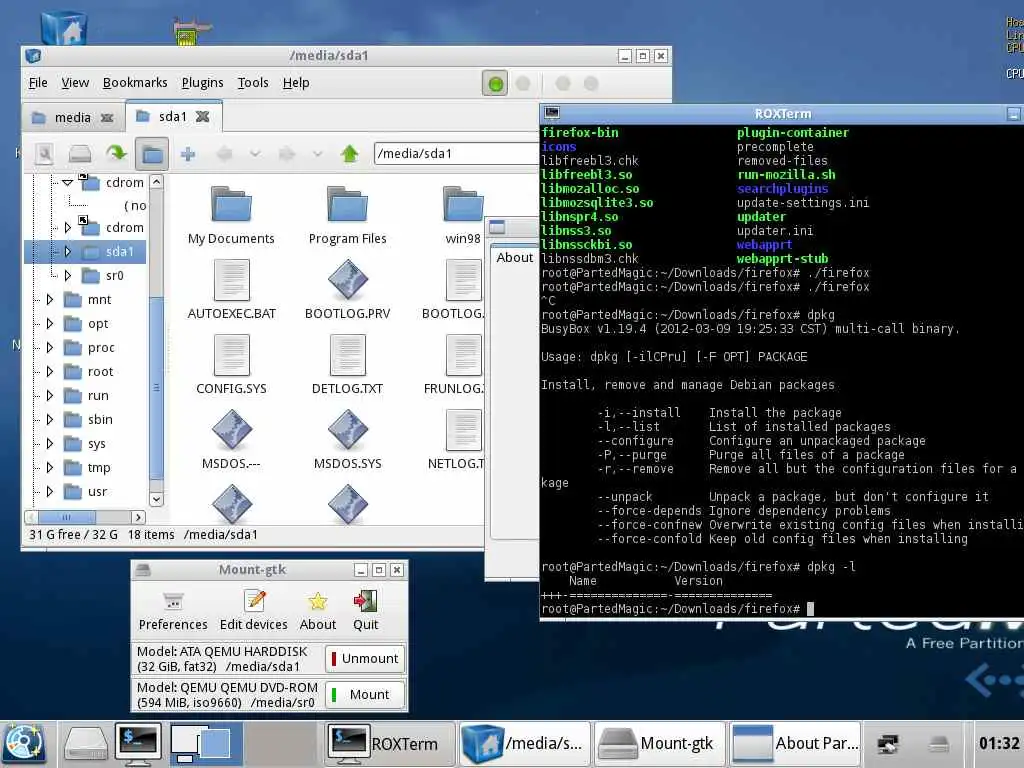The image size is (1024, 768).
Task: Go up one folder with green up arrow
Action: [349, 154]
